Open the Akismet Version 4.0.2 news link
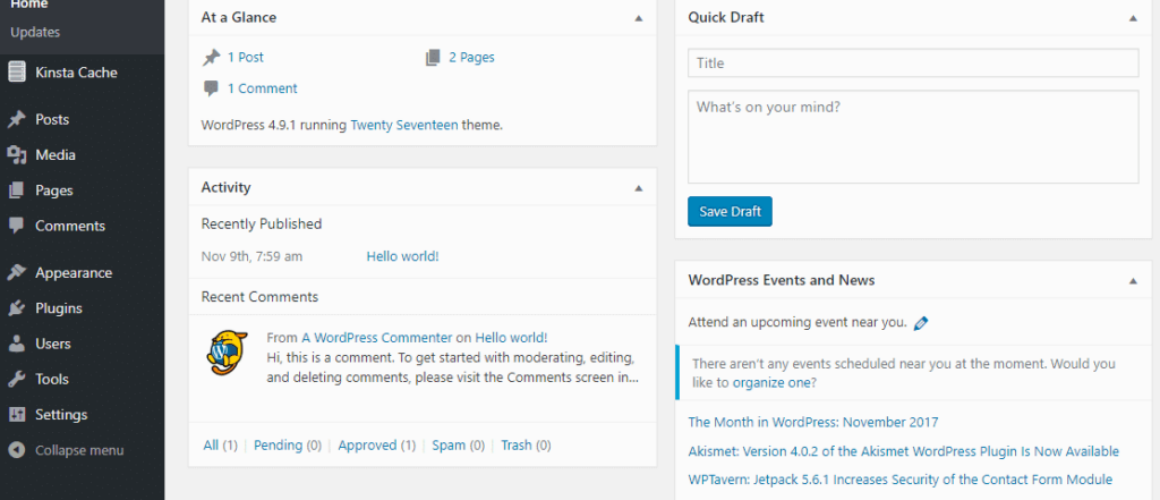This screenshot has height=500, width=1160. [903, 451]
